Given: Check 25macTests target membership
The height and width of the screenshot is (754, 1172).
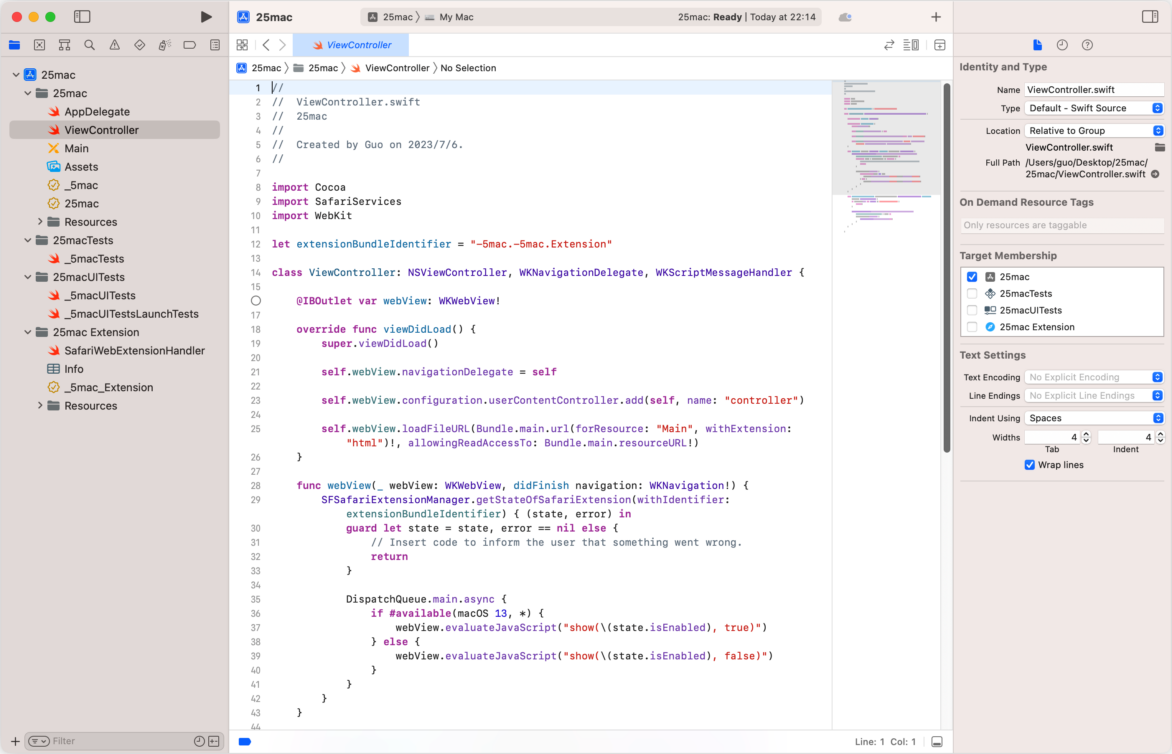Looking at the screenshot, I should [972, 294].
